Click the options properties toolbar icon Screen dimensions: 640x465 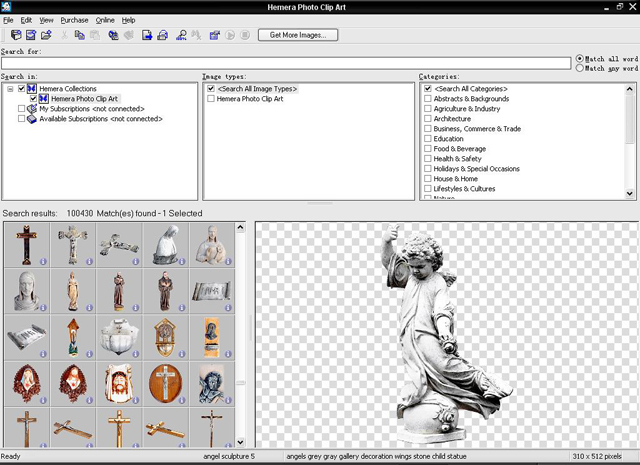pyautogui.click(x=215, y=35)
